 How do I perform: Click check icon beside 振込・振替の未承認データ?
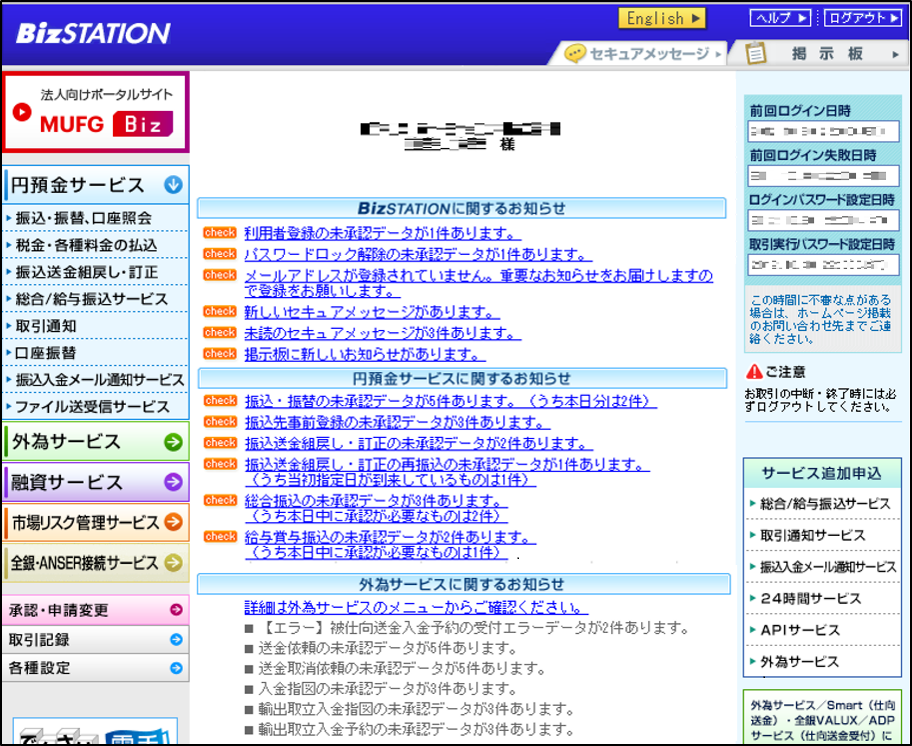tap(220, 400)
